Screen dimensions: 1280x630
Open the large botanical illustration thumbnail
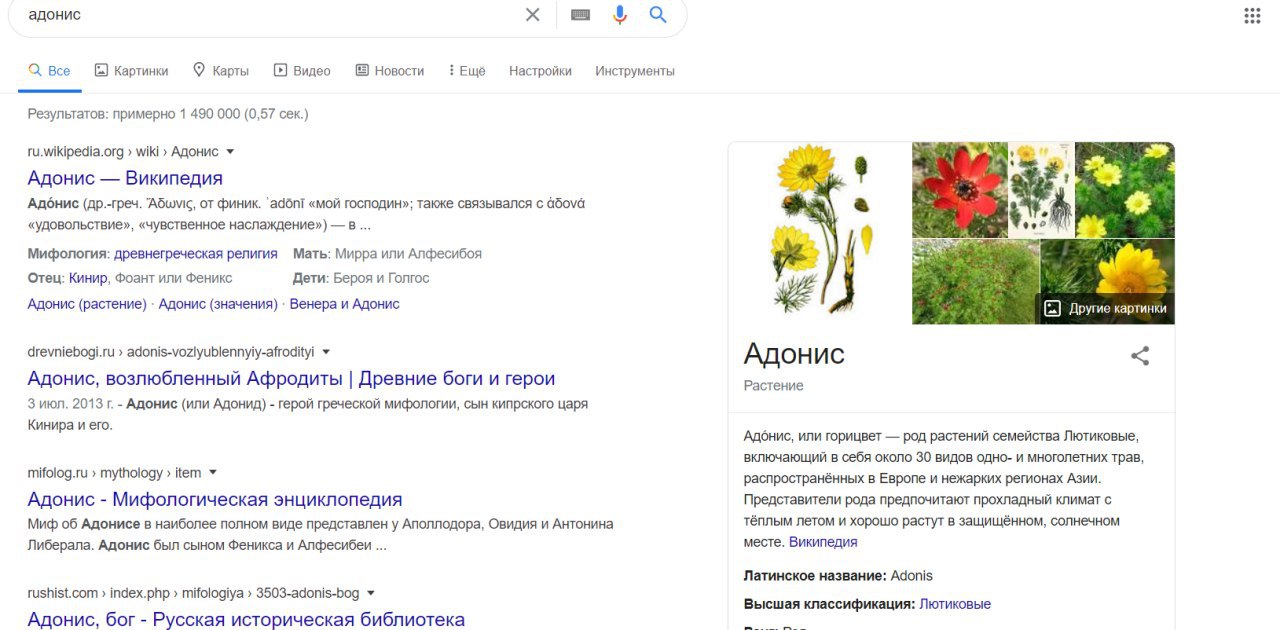820,233
